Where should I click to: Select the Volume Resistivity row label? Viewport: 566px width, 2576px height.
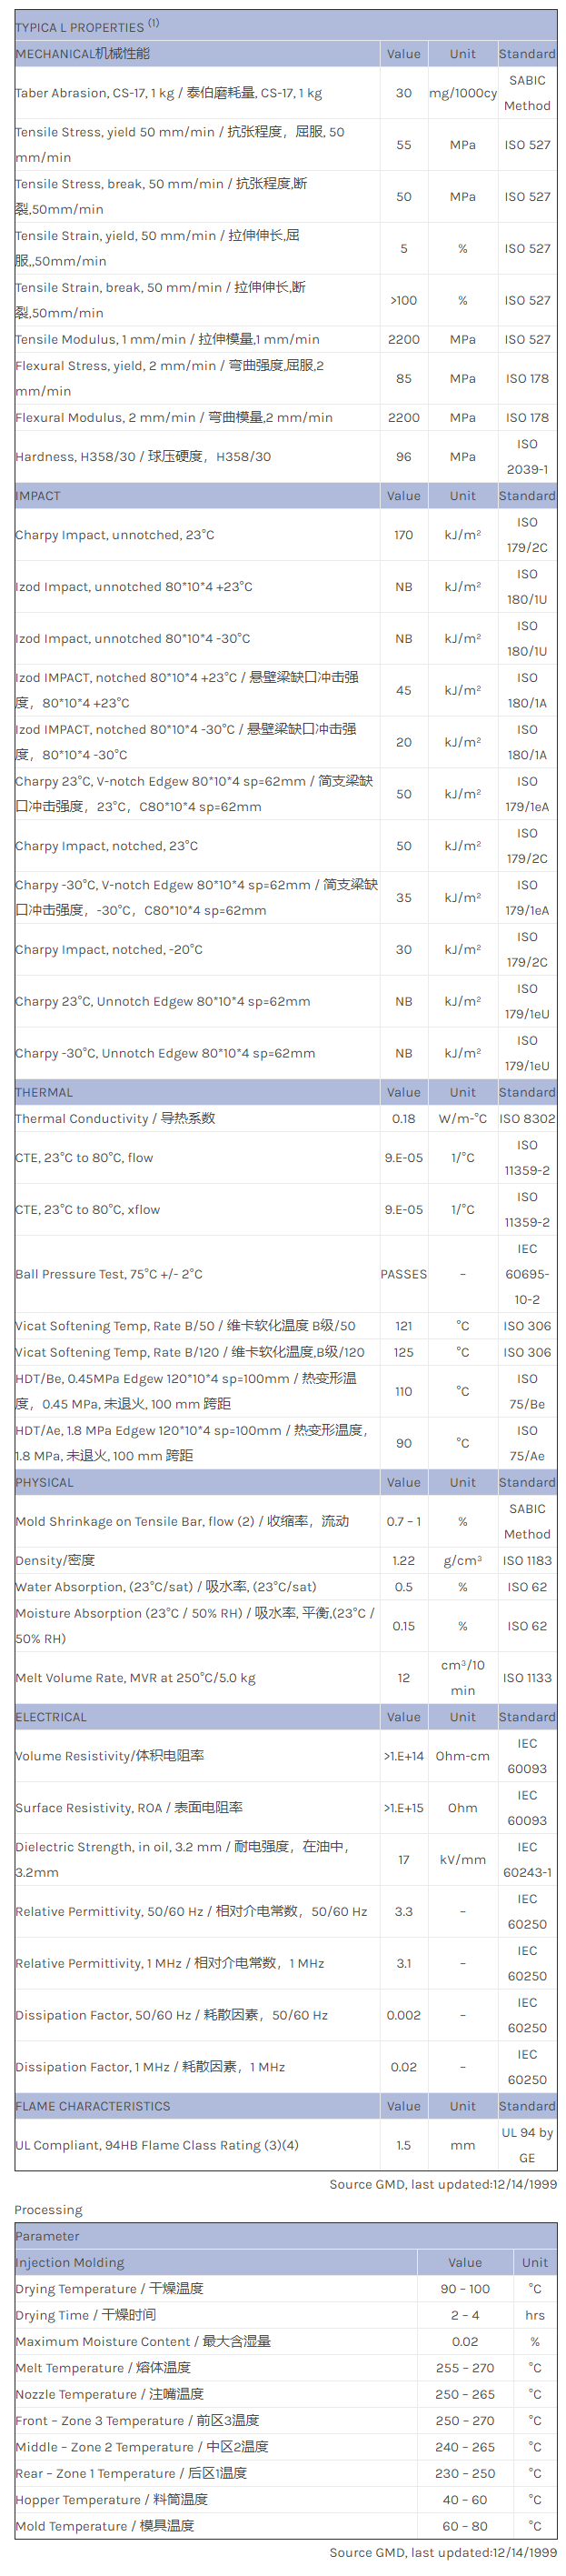tap(110, 1756)
